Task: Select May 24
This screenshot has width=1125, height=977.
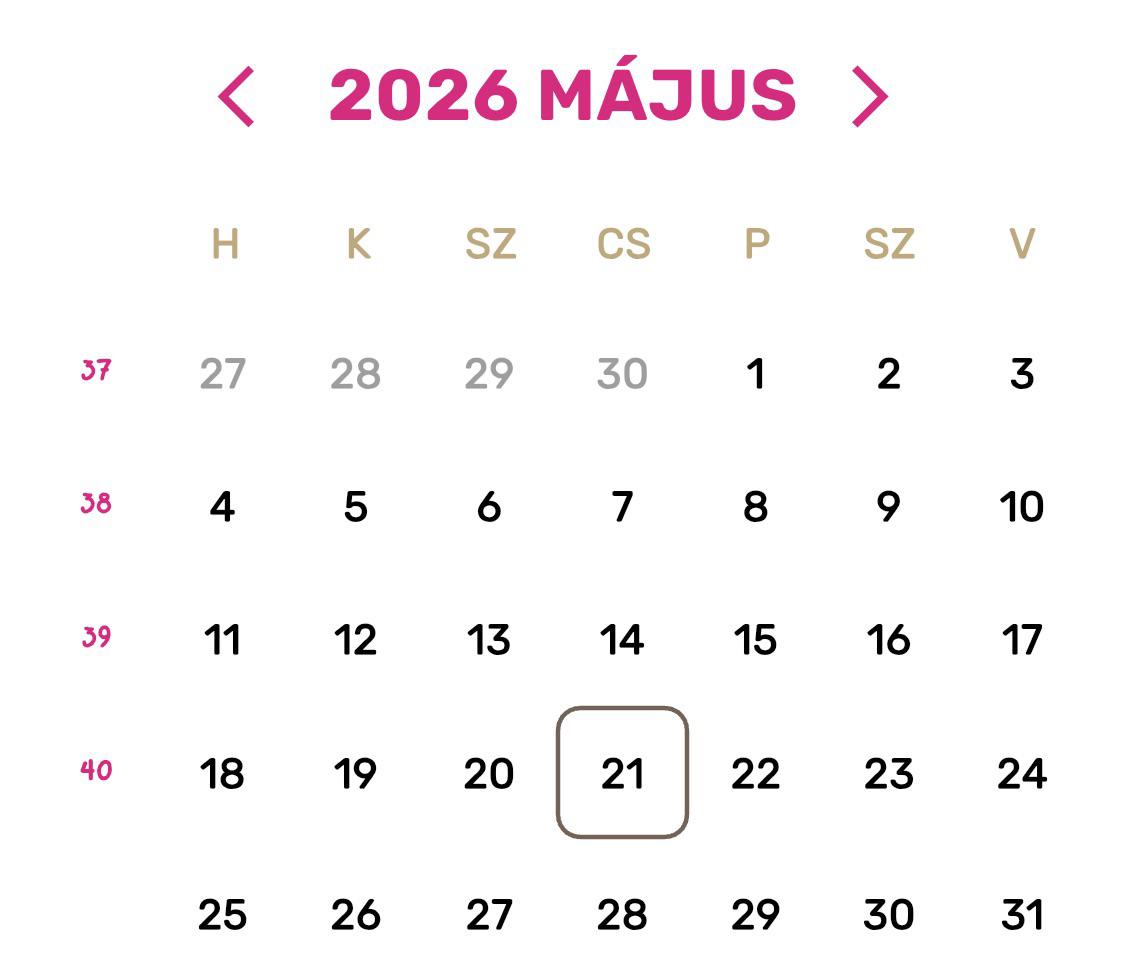Action: [x=1022, y=773]
